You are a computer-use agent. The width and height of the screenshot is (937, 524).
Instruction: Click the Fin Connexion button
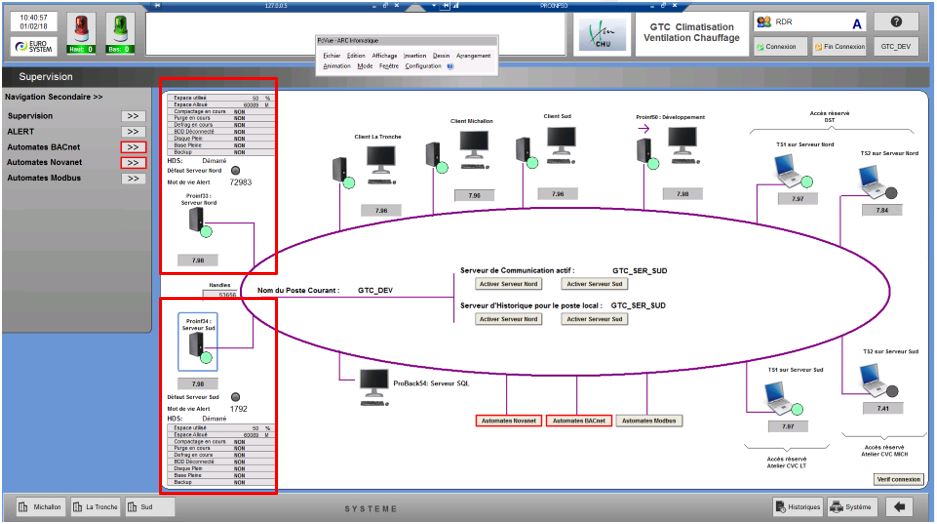click(x=840, y=46)
